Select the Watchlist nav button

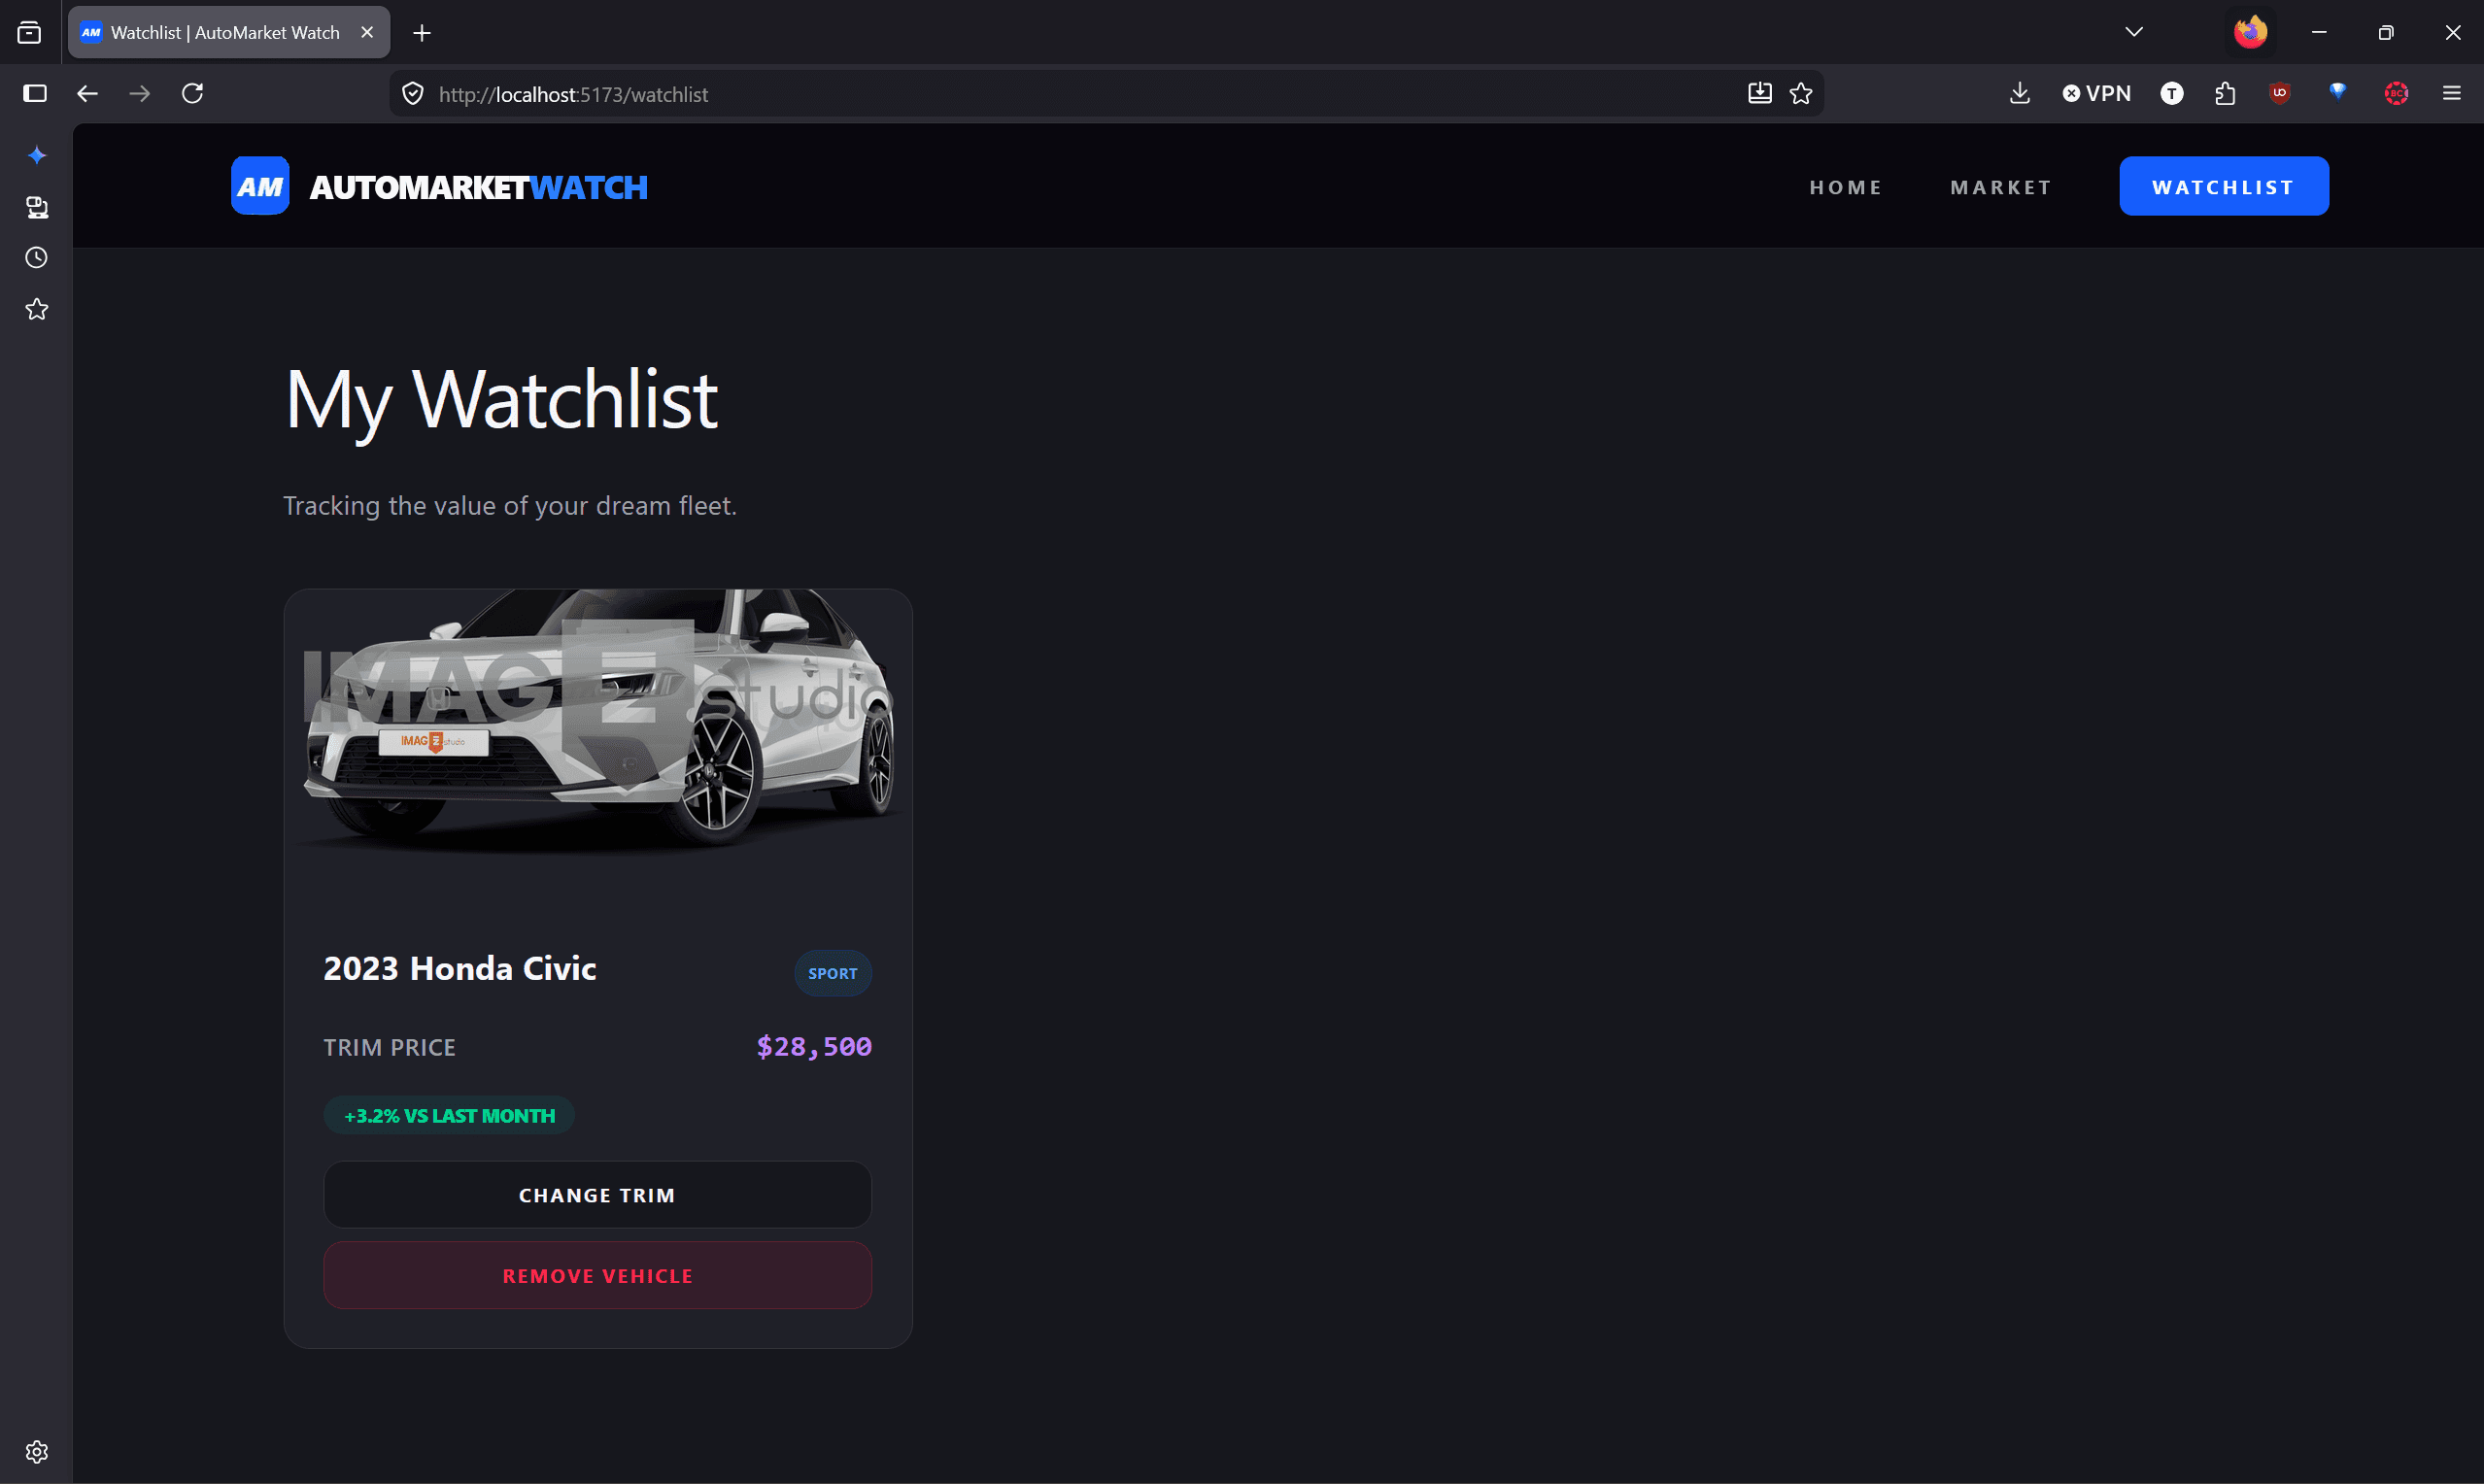pos(2223,186)
